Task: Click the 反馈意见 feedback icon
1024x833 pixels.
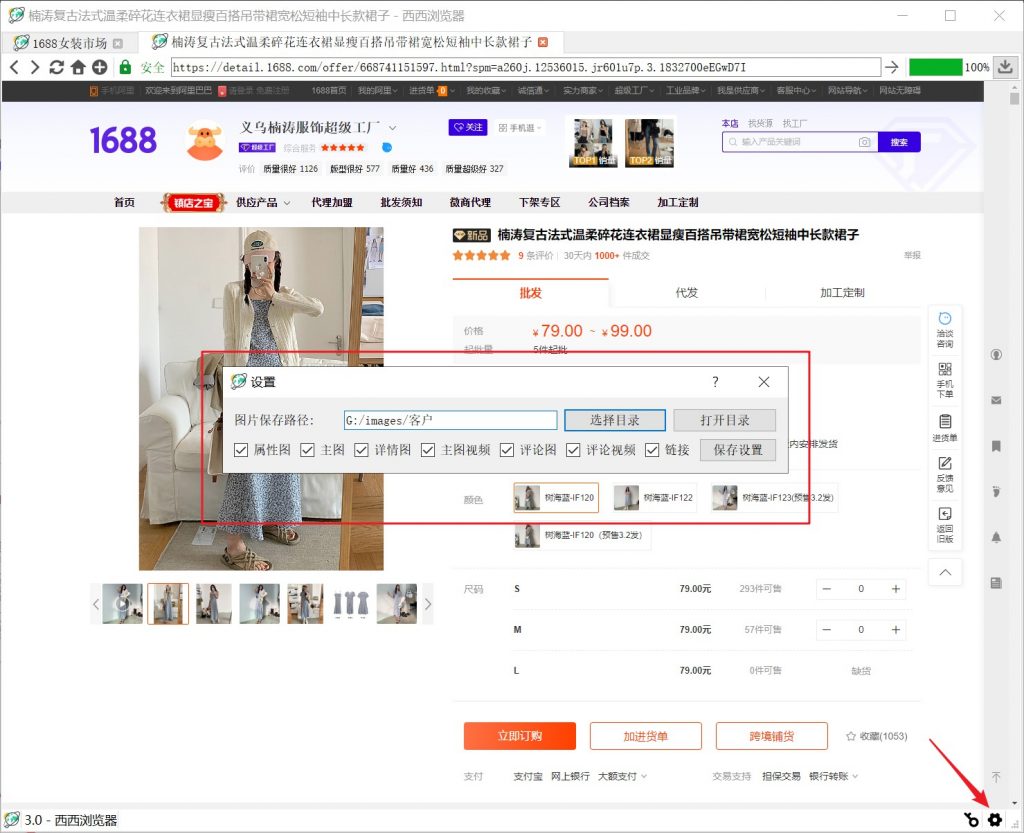Action: tap(945, 471)
